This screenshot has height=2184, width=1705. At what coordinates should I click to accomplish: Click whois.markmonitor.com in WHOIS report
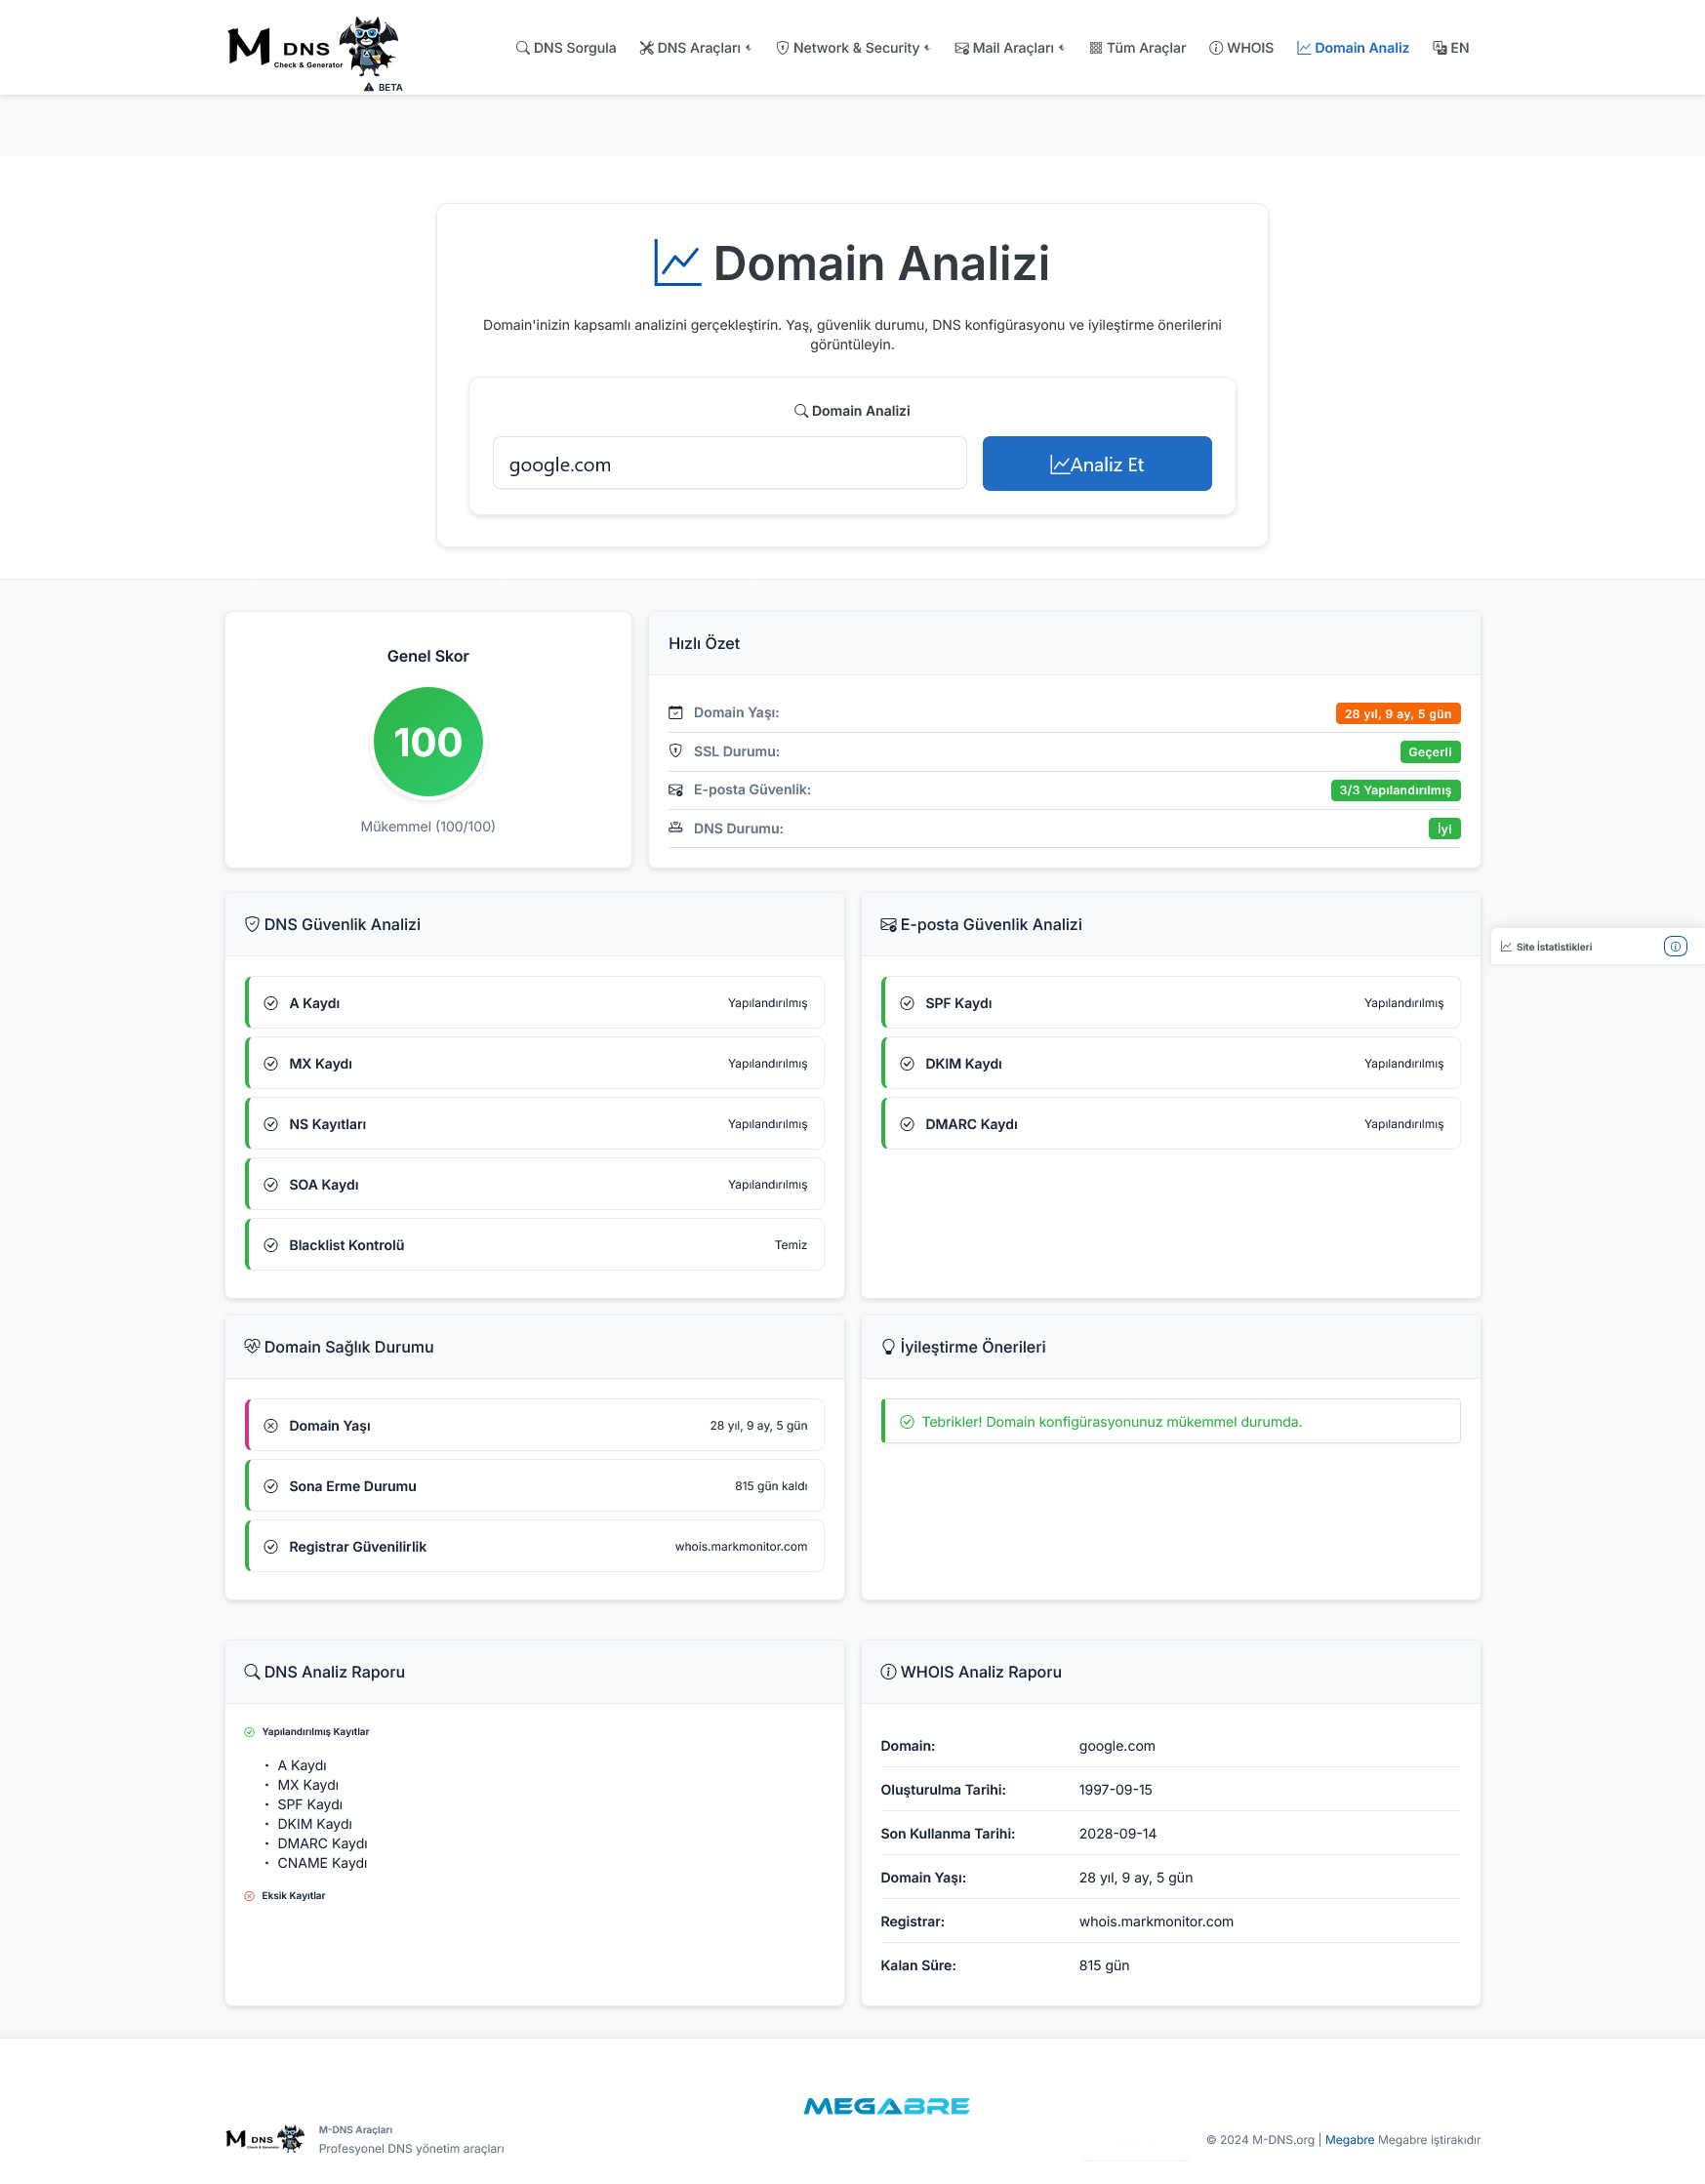pos(1156,1922)
